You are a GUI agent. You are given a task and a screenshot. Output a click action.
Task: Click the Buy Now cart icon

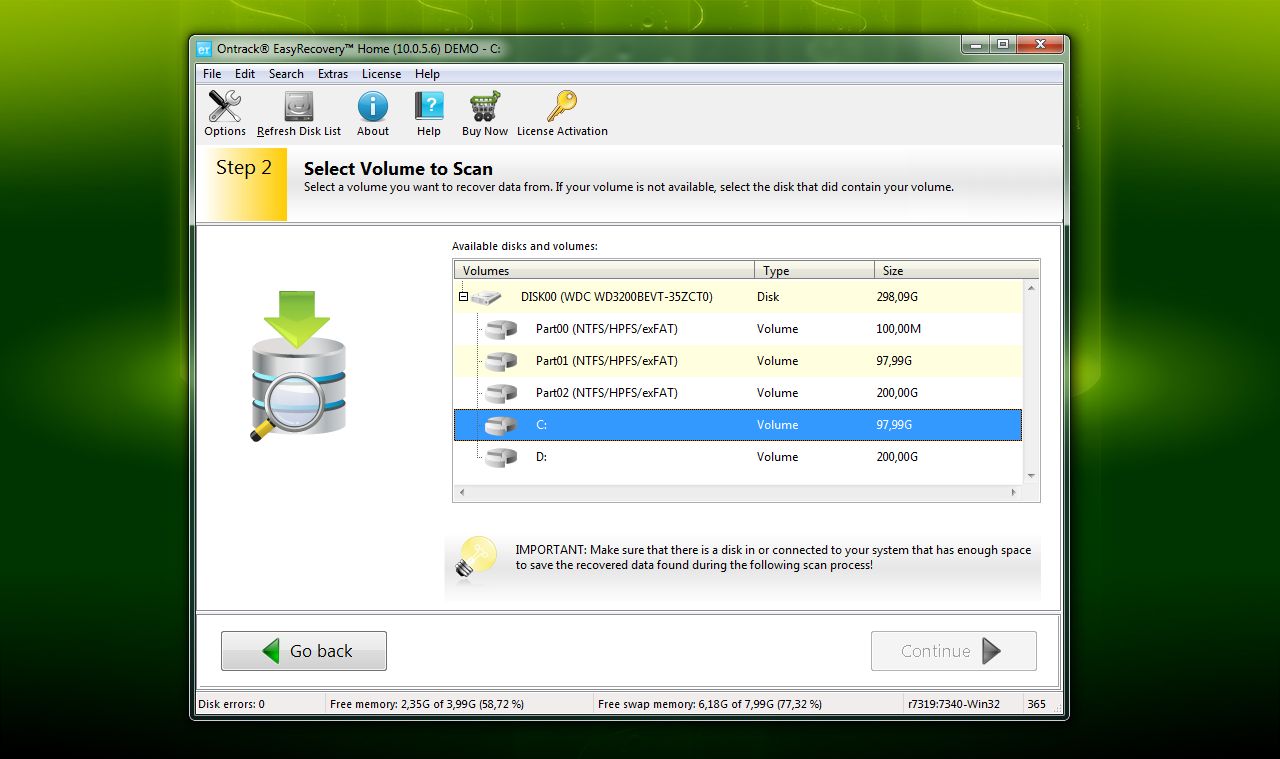pyautogui.click(x=485, y=106)
